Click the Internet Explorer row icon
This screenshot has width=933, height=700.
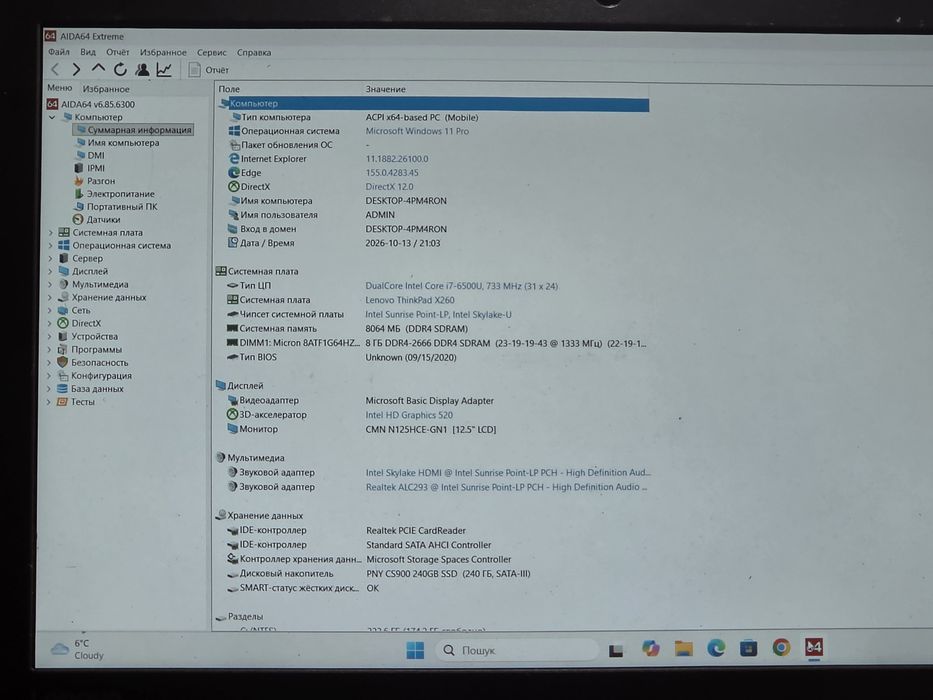[x=234, y=158]
